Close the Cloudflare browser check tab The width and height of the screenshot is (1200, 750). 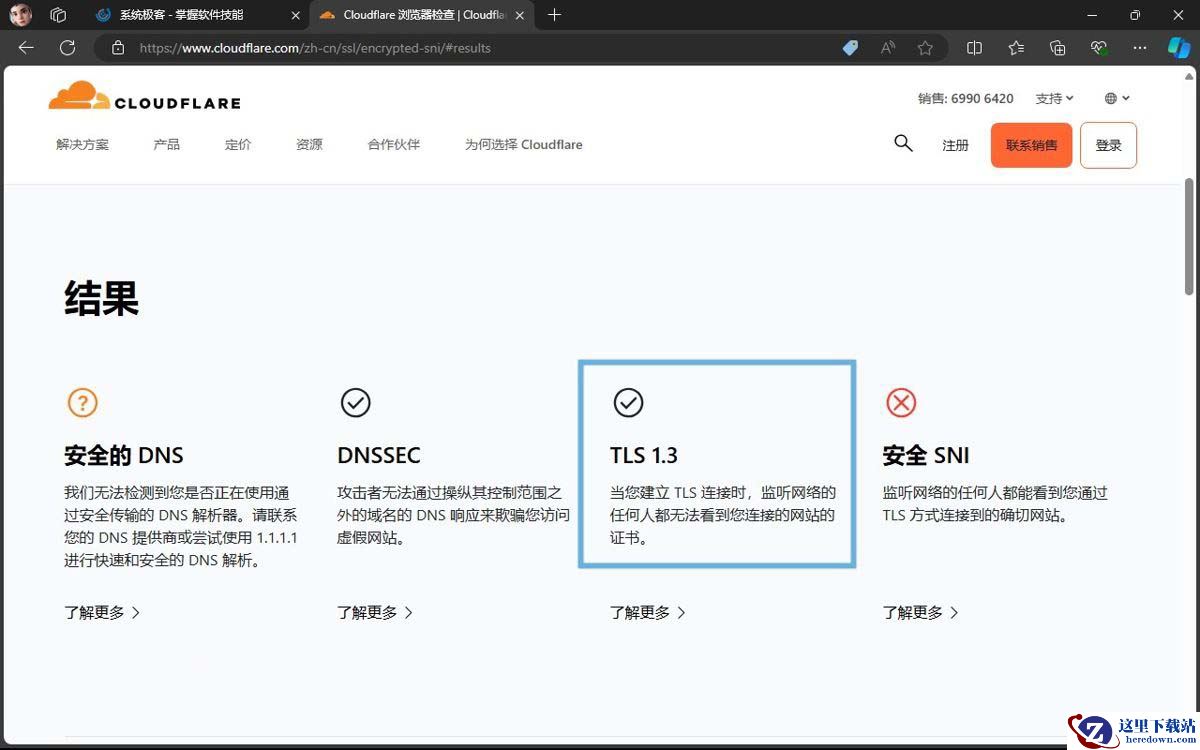click(x=520, y=15)
